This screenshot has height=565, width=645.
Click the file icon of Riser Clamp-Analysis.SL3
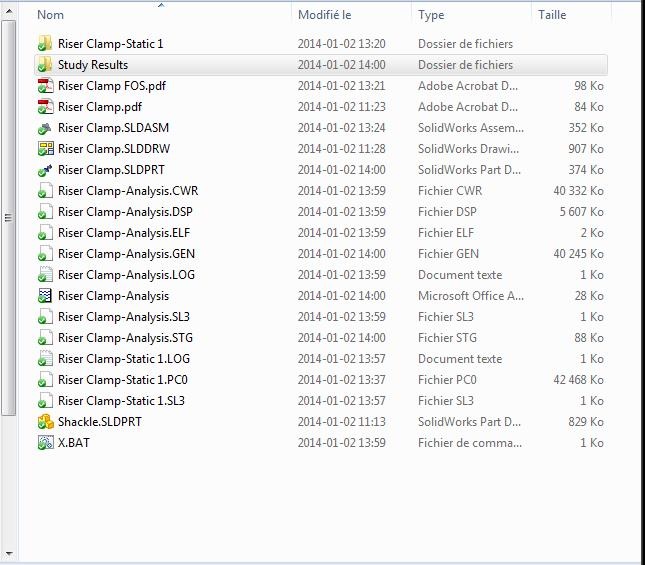tap(45, 317)
